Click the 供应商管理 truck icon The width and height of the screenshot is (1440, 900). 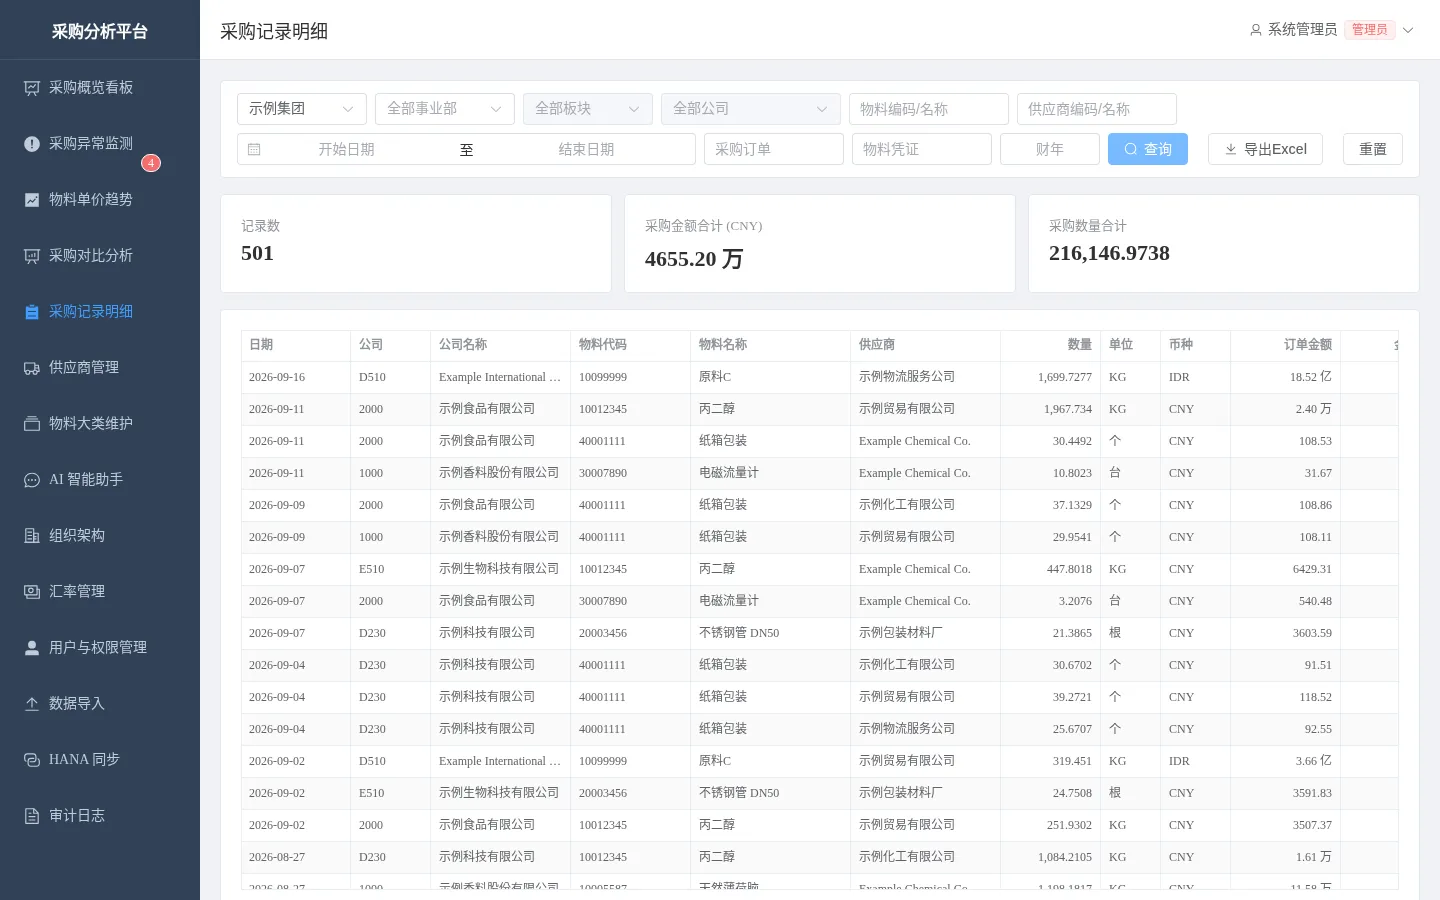32,368
